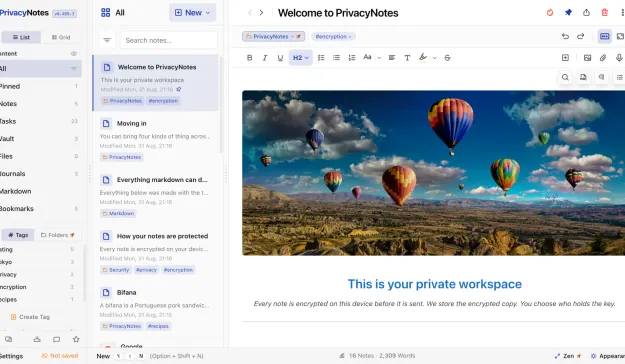Toggle strikethrough formatting
Image resolution: width=625 pixels, height=364 pixels.
pos(447,58)
